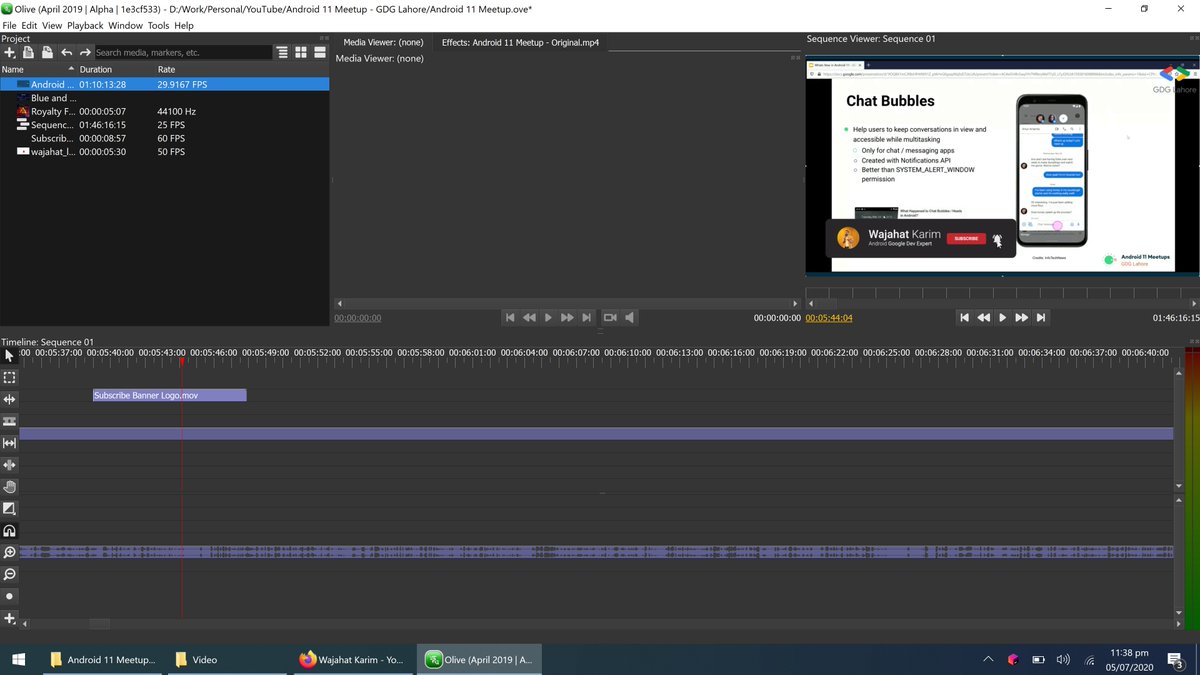Open the Transition tool menu
Viewport: 1200px width, 675px height.
pyautogui.click(x=10, y=509)
